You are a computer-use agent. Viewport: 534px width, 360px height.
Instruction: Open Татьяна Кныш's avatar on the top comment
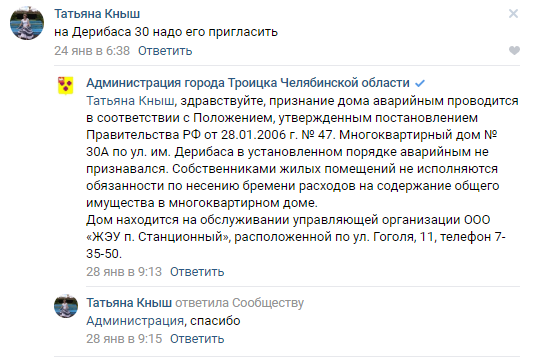click(27, 23)
